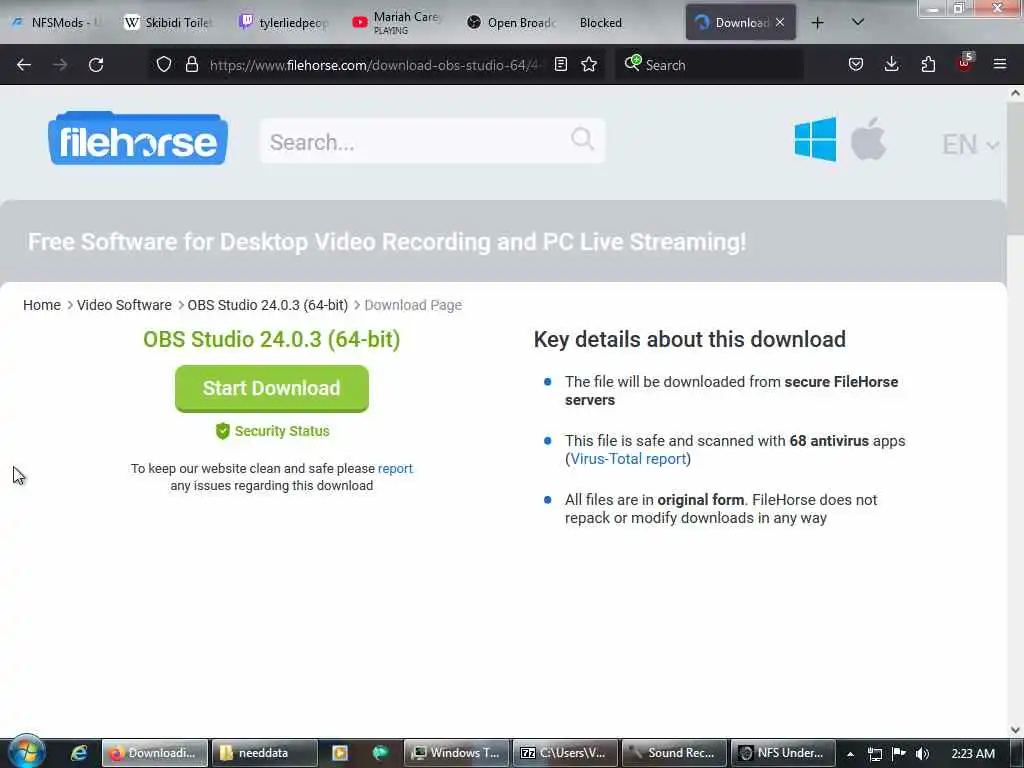Open the EN language dropdown
This screenshot has height=768, width=1024.
970,144
